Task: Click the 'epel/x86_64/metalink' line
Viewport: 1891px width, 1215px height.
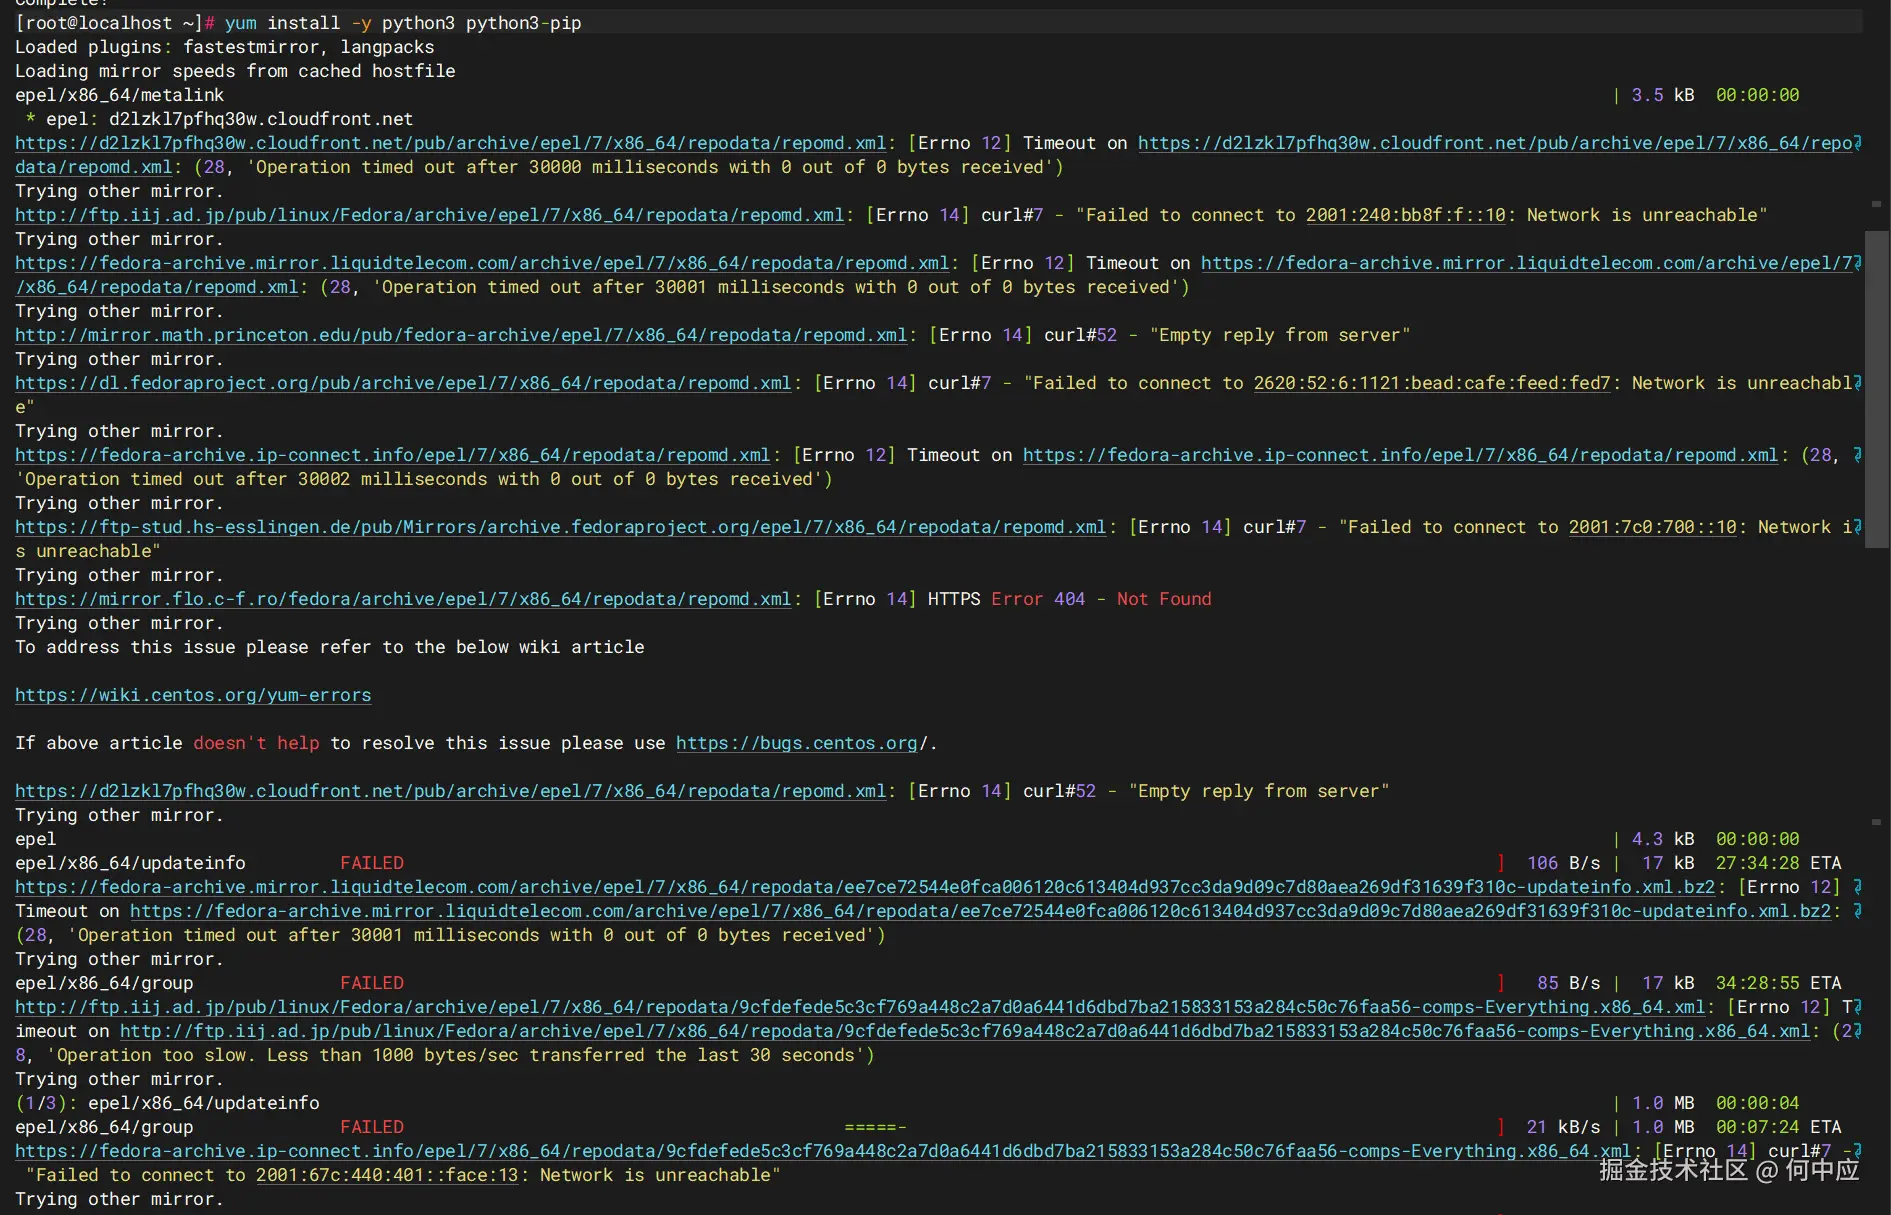Action: click(x=120, y=95)
